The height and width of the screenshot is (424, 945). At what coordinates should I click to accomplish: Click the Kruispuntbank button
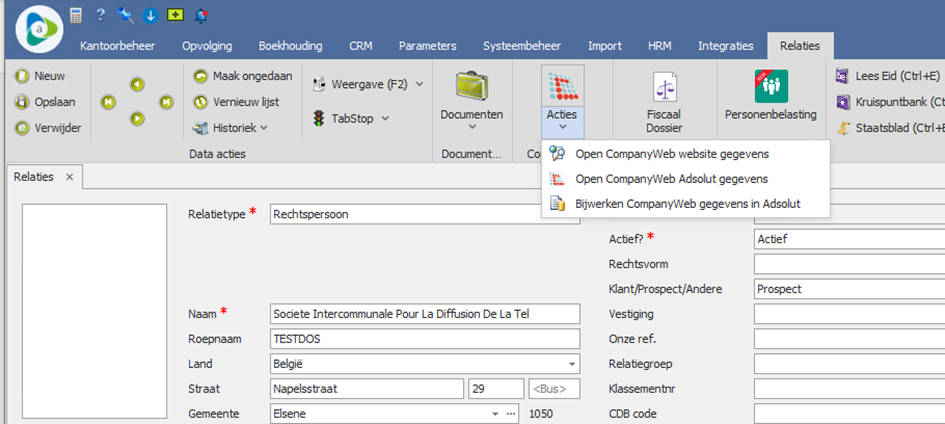(889, 102)
